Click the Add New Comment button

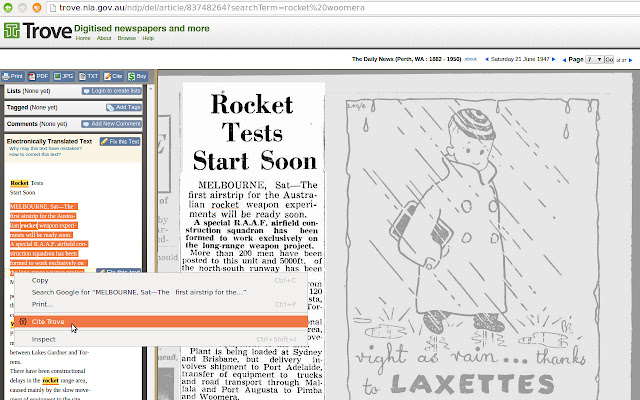pos(110,124)
